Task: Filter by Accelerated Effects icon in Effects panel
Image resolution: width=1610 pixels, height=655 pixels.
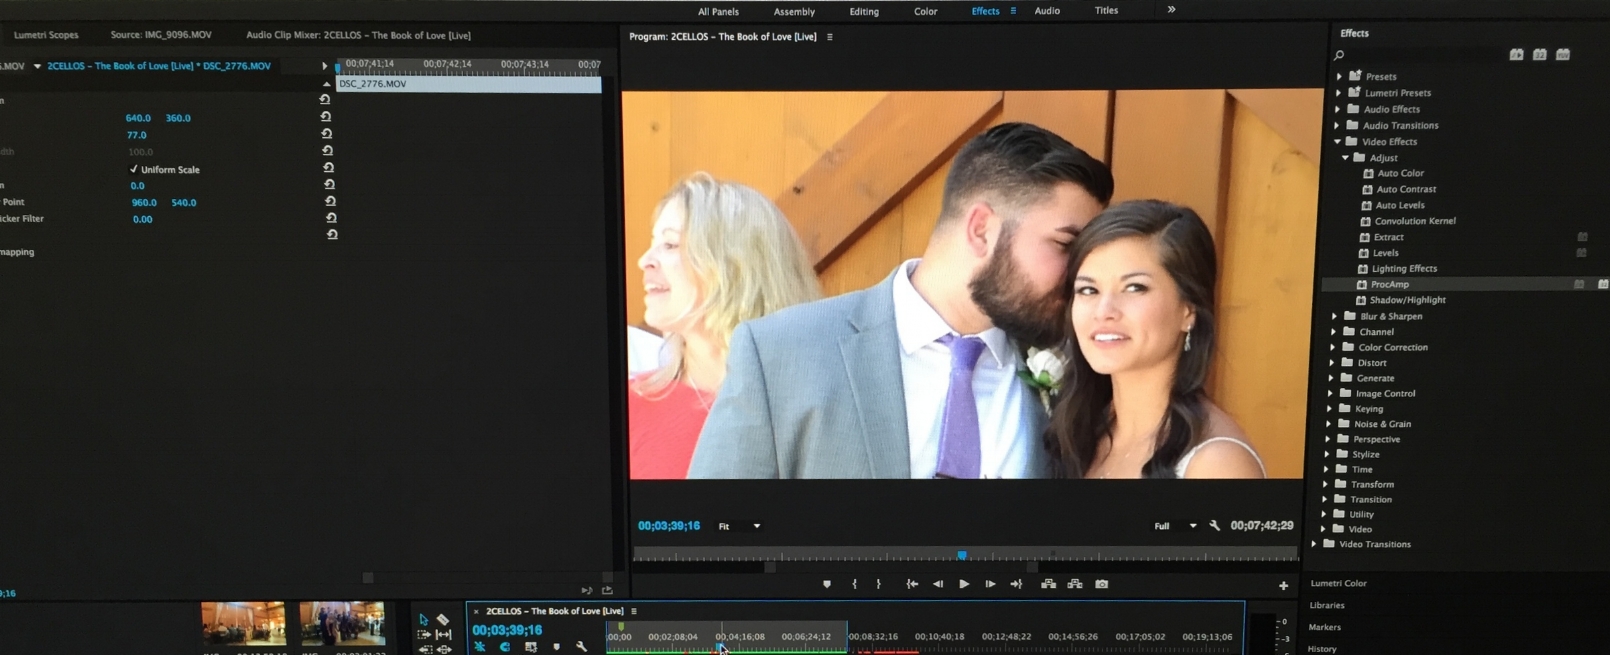Action: [1517, 54]
